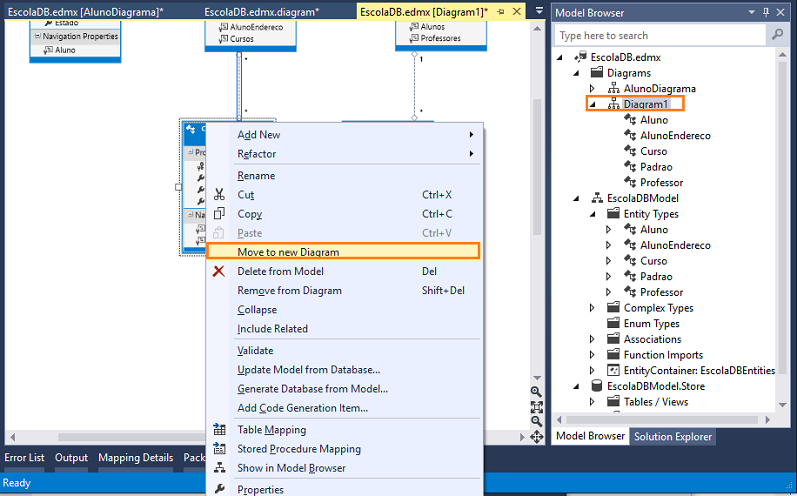
Task: Collapse the Diagram1 node
Action: [x=592, y=105]
